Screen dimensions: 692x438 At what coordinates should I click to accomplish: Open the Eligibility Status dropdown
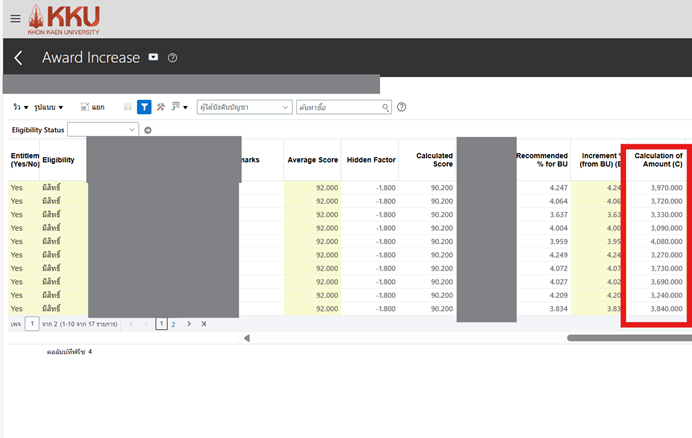(132, 130)
